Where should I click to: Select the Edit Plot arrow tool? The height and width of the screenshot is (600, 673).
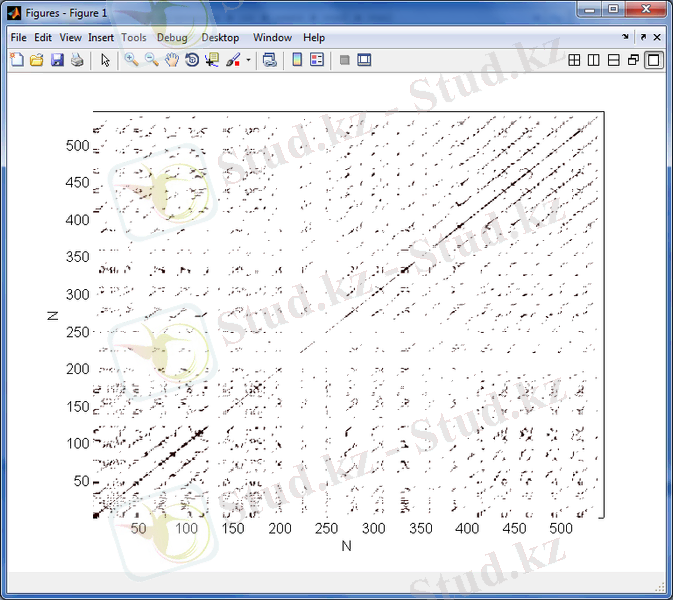click(x=105, y=60)
